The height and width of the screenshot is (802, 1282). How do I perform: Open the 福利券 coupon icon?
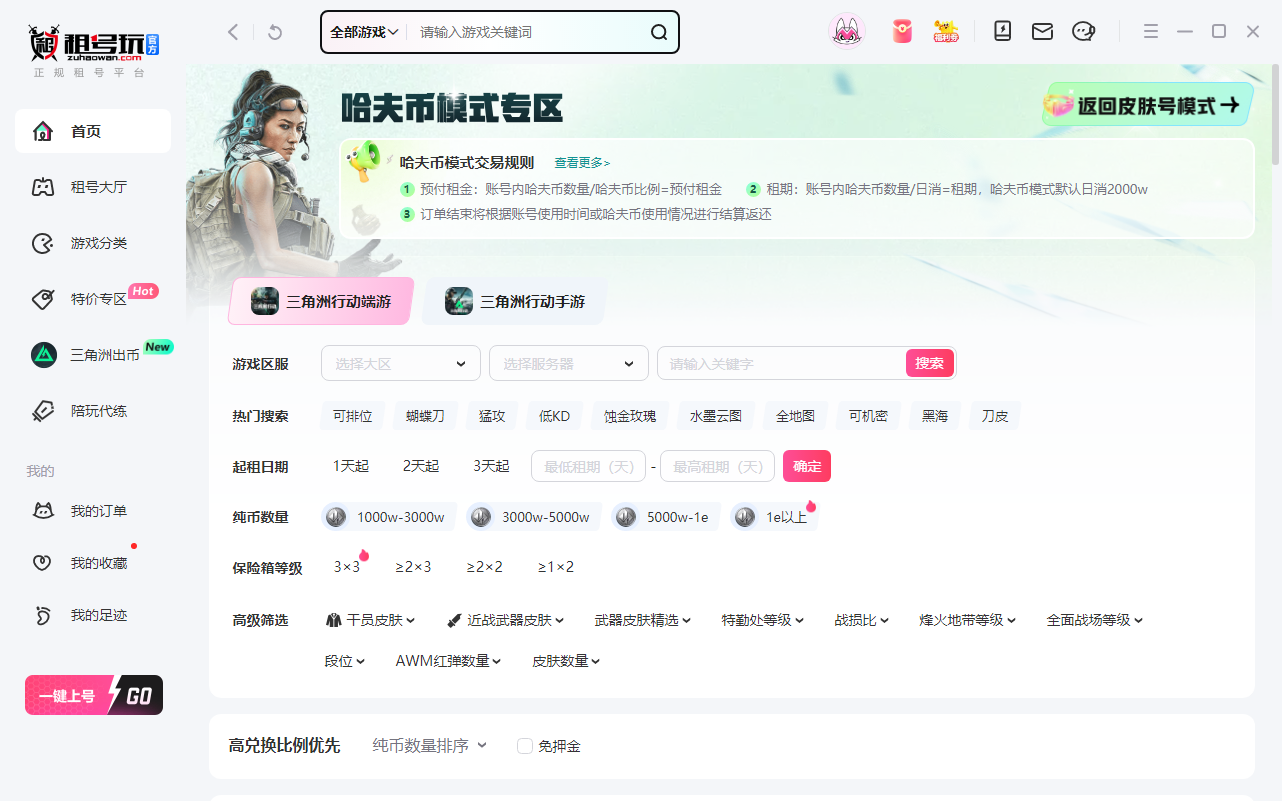coord(946,31)
